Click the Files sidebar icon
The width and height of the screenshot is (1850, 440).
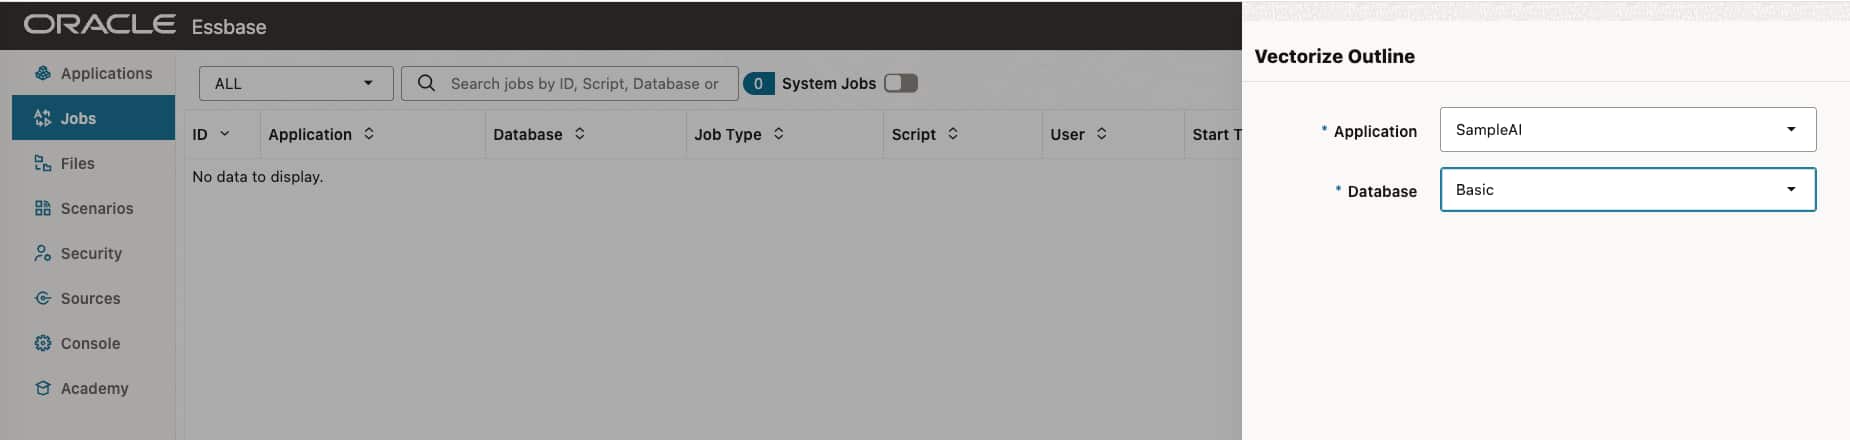point(42,163)
